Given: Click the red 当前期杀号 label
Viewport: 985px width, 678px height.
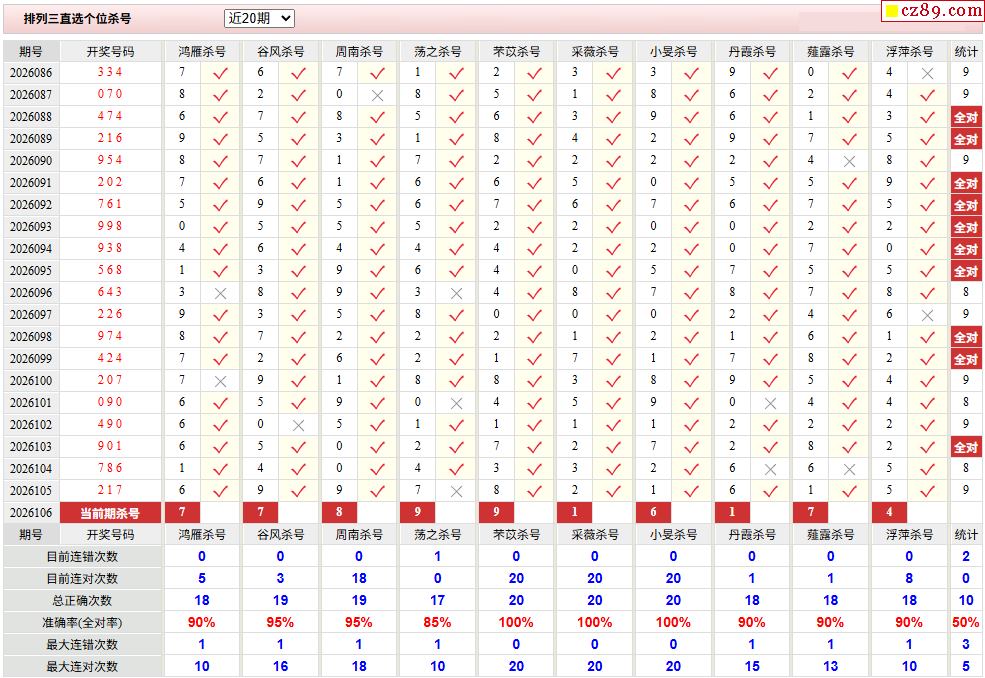Looking at the screenshot, I should pyautogui.click(x=110, y=513).
